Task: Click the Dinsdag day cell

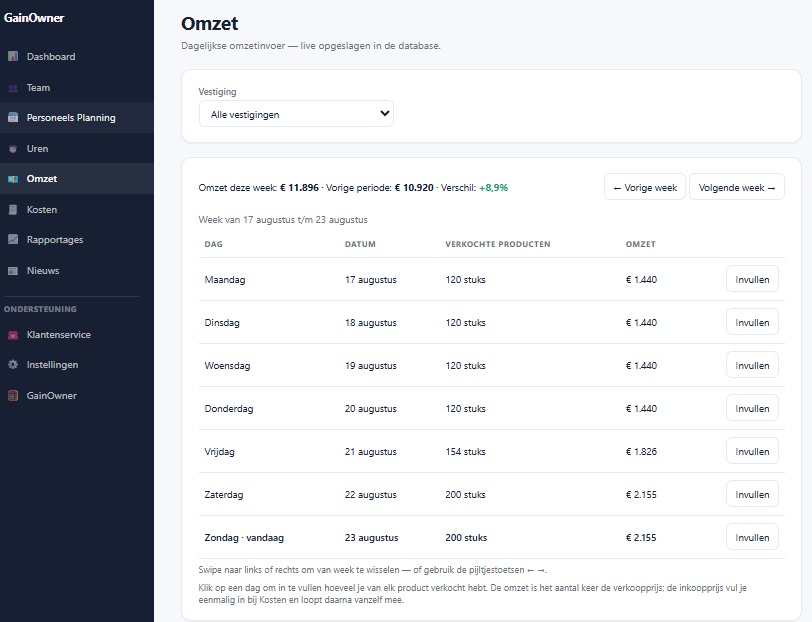Action: pyautogui.click(x=222, y=323)
